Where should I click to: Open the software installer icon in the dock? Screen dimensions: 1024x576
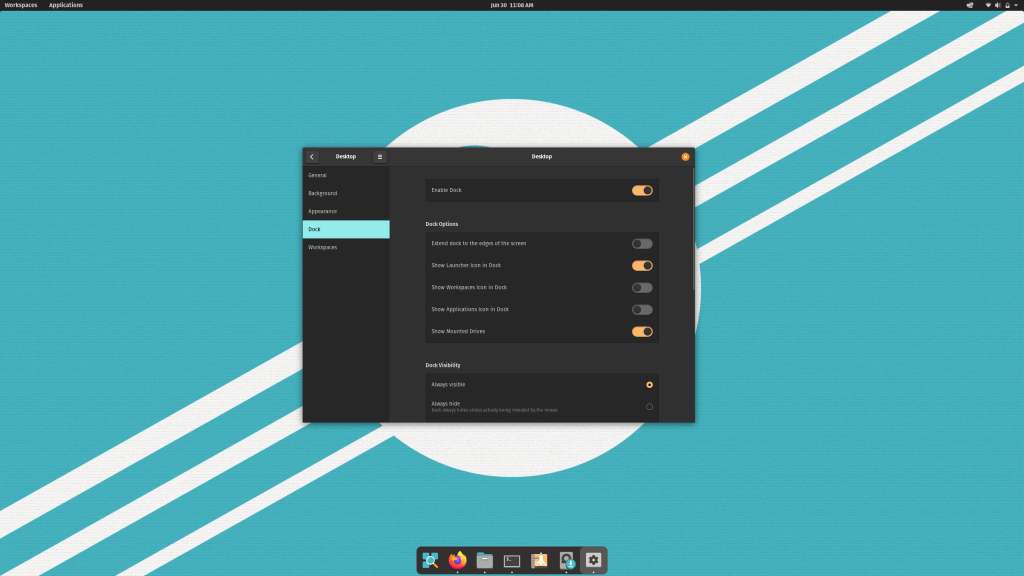(x=537, y=560)
